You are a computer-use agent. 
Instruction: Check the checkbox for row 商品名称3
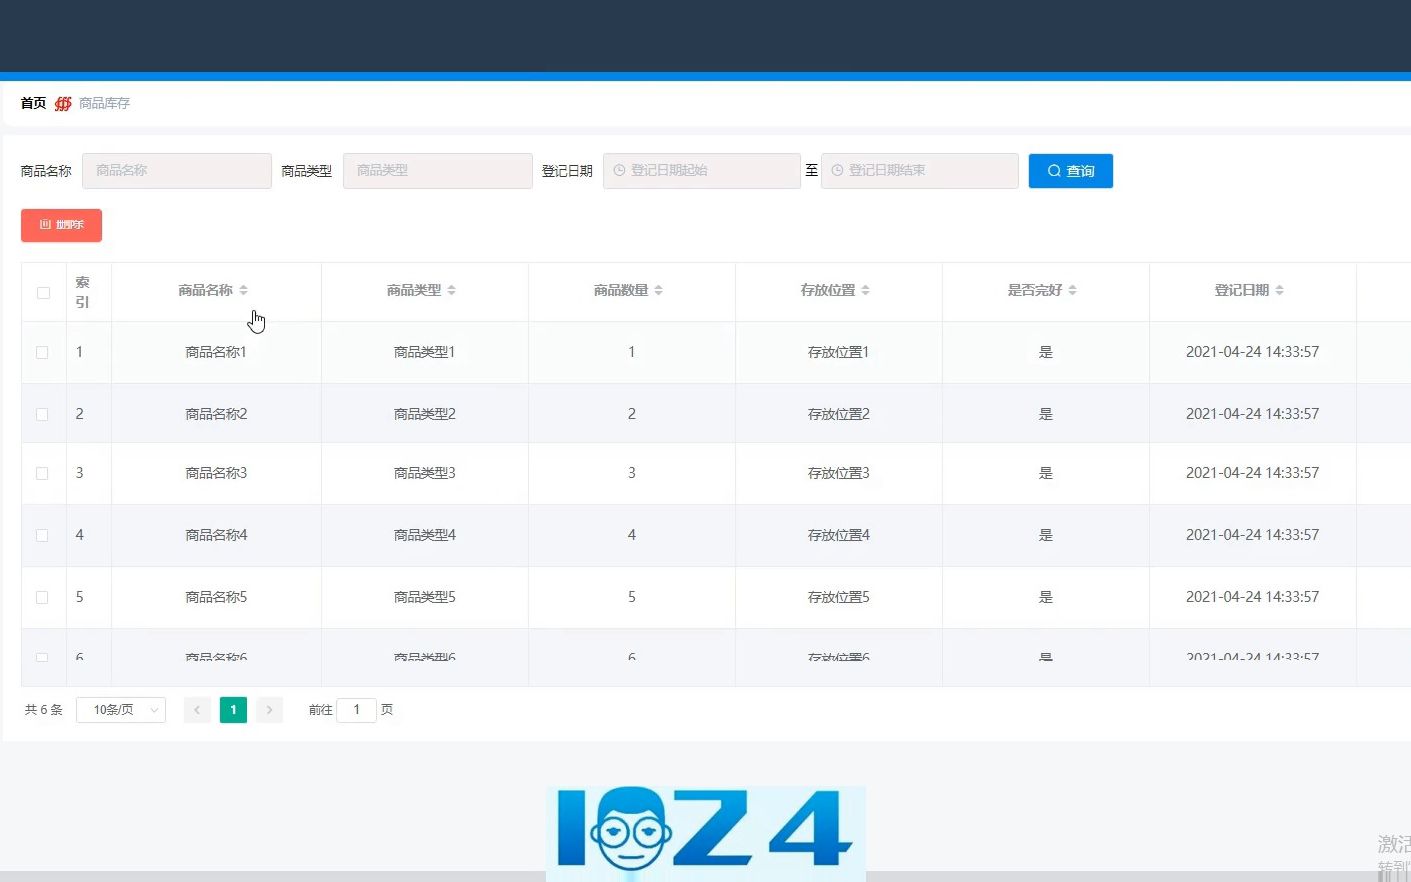click(x=43, y=473)
